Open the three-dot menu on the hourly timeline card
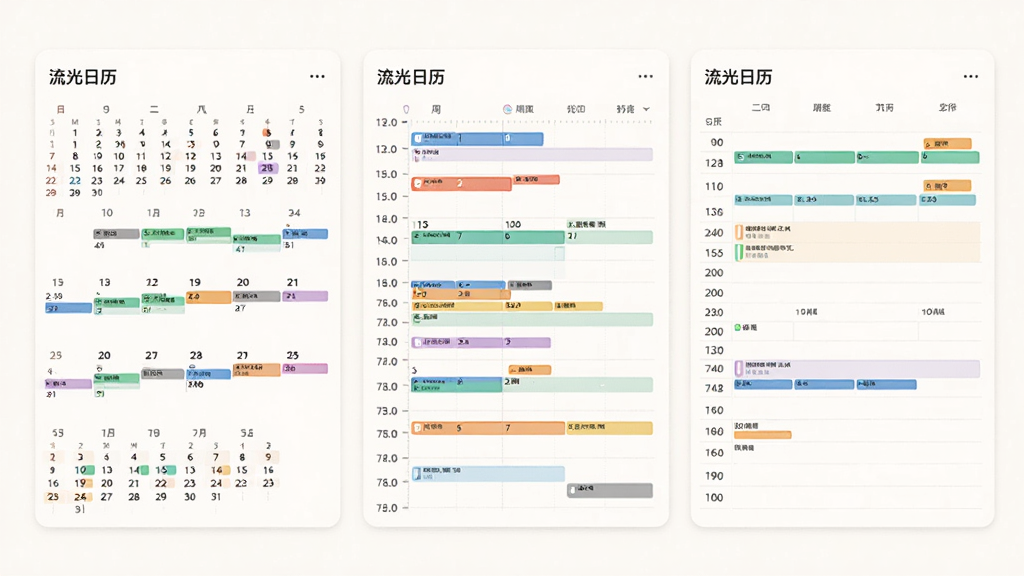This screenshot has height=576, width=1024. pyautogui.click(x=645, y=76)
